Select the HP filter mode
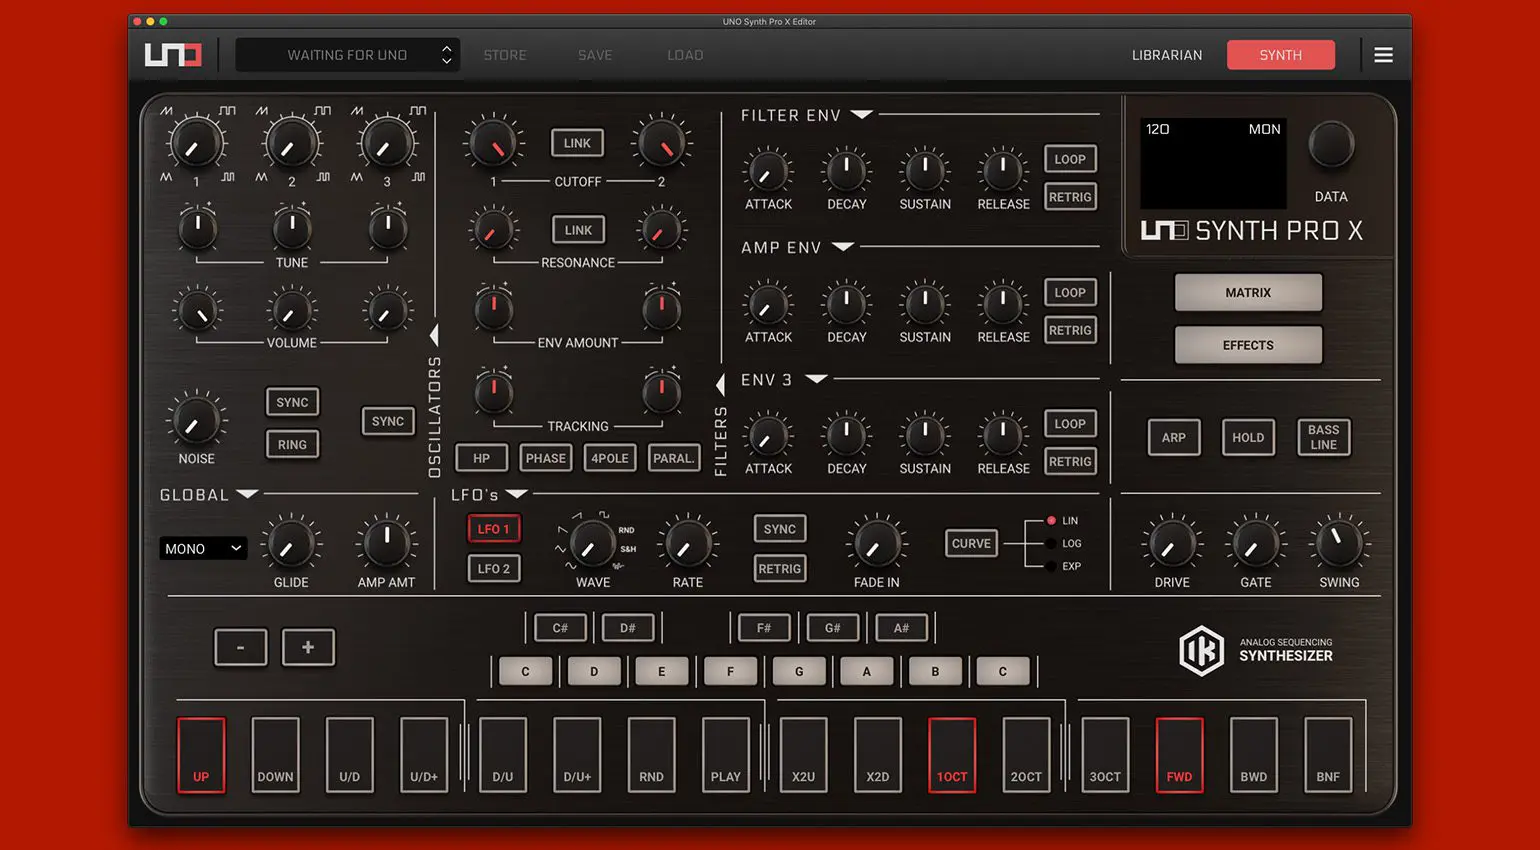Screen dimensions: 1540x850 [x=481, y=457]
